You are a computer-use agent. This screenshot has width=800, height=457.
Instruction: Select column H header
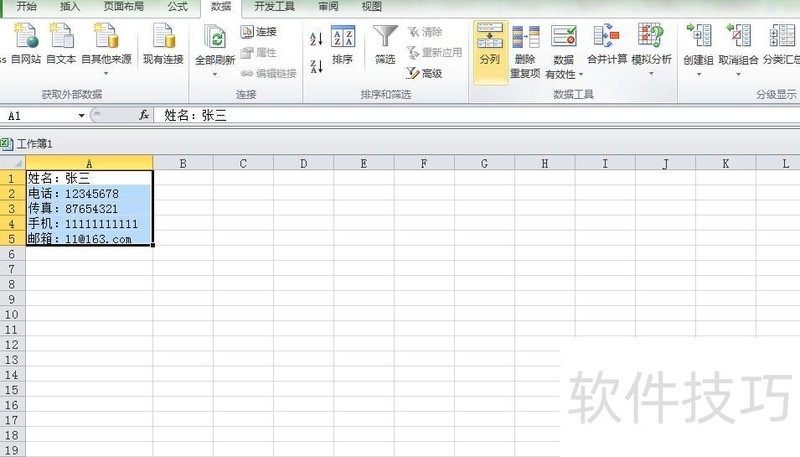[x=544, y=163]
